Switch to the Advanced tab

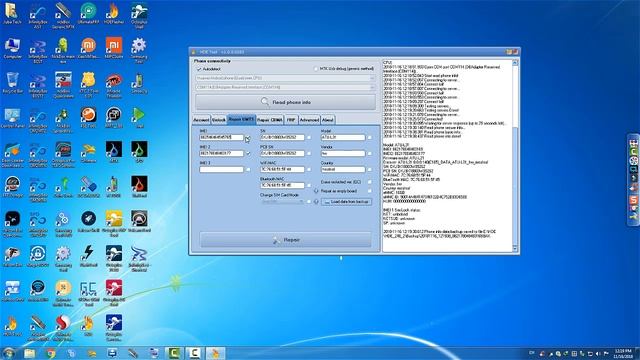pyautogui.click(x=309, y=120)
